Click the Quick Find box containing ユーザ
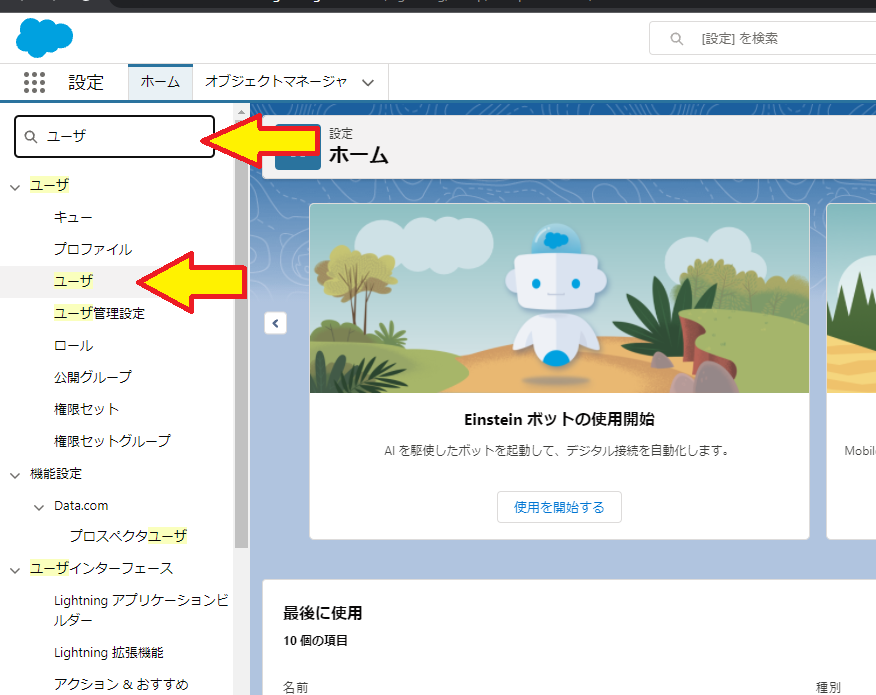 (115, 136)
